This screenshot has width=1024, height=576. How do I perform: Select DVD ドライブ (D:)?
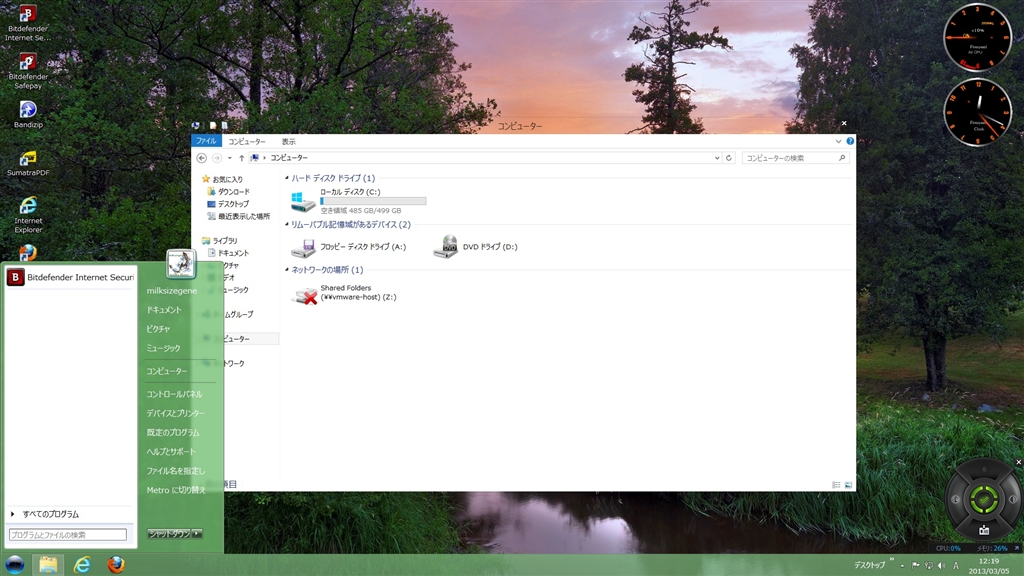coord(475,247)
